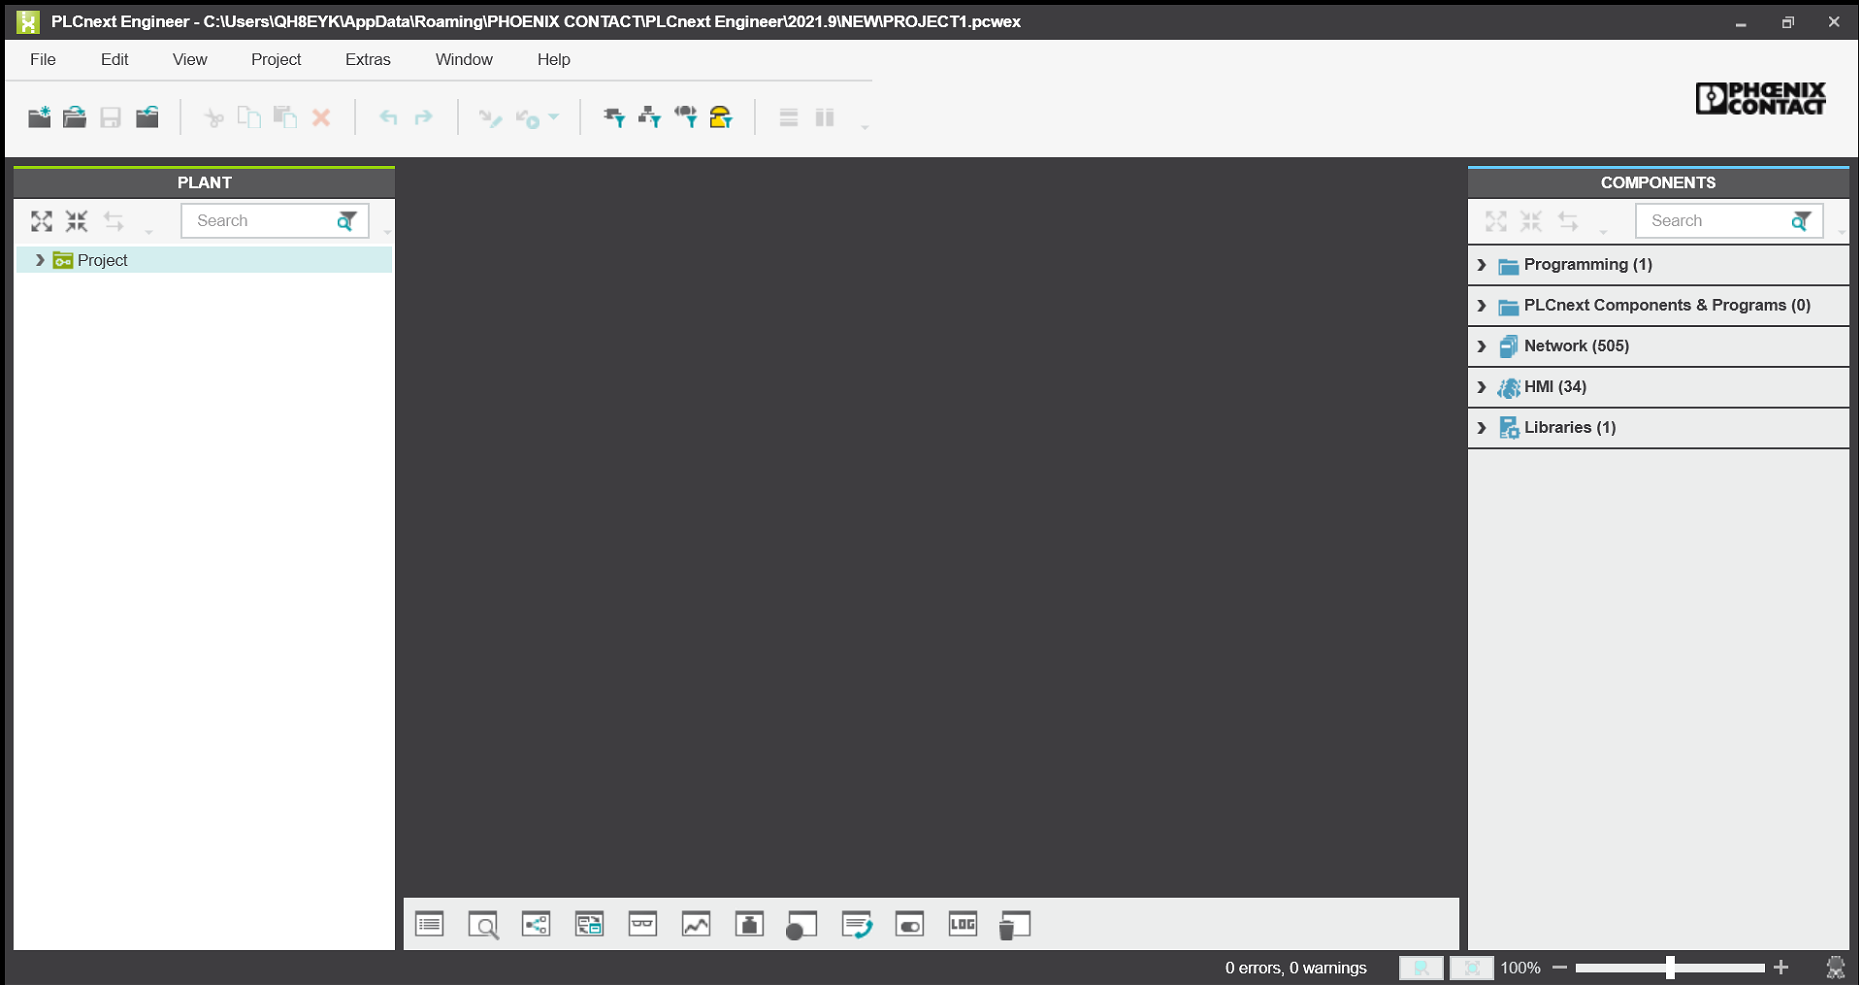Click the zoom in plus button
This screenshot has height=985, width=1859.
click(x=1781, y=967)
